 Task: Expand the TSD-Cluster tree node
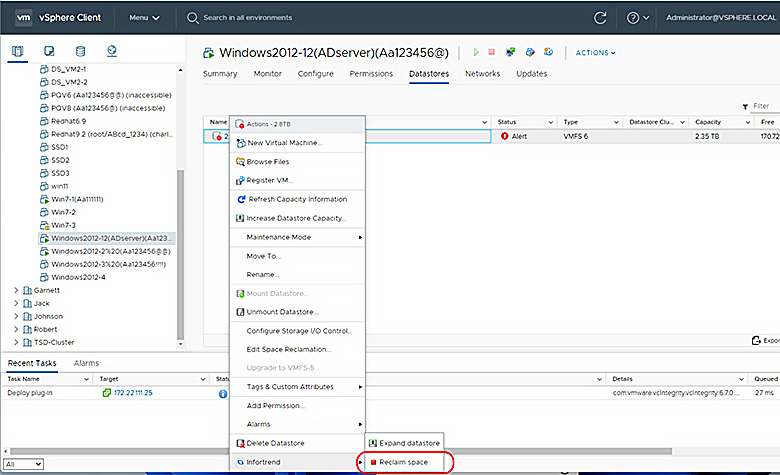[16, 342]
